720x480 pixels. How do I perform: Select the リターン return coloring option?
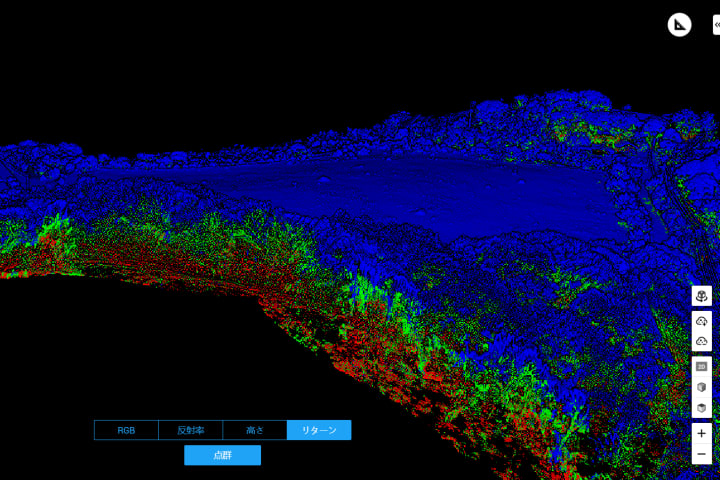tap(319, 430)
